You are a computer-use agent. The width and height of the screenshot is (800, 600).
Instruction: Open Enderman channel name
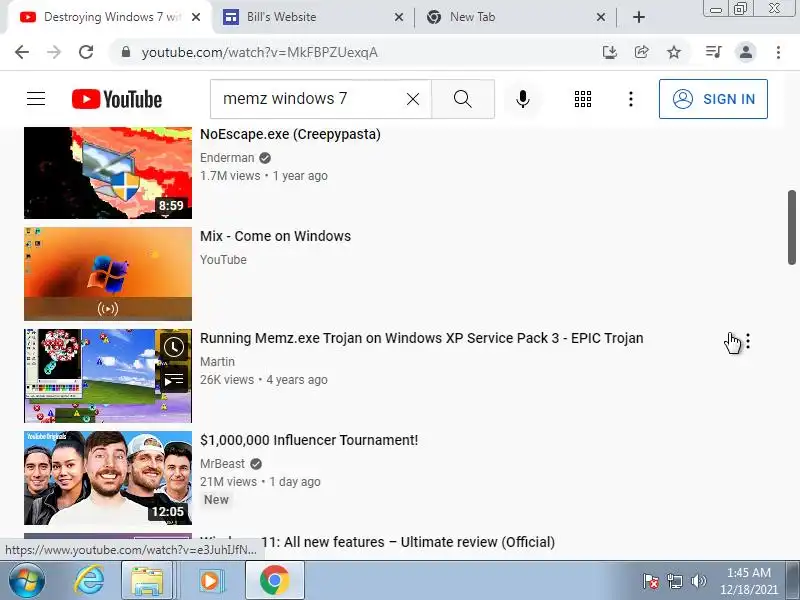227,158
